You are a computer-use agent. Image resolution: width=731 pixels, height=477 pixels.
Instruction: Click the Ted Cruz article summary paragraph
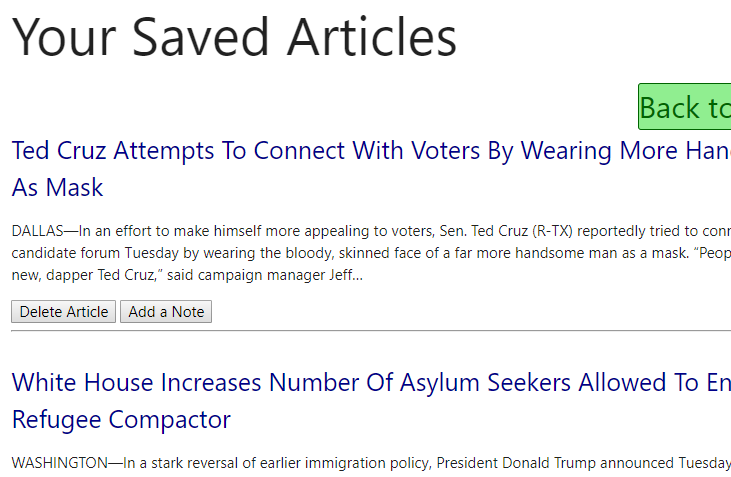click(371, 253)
